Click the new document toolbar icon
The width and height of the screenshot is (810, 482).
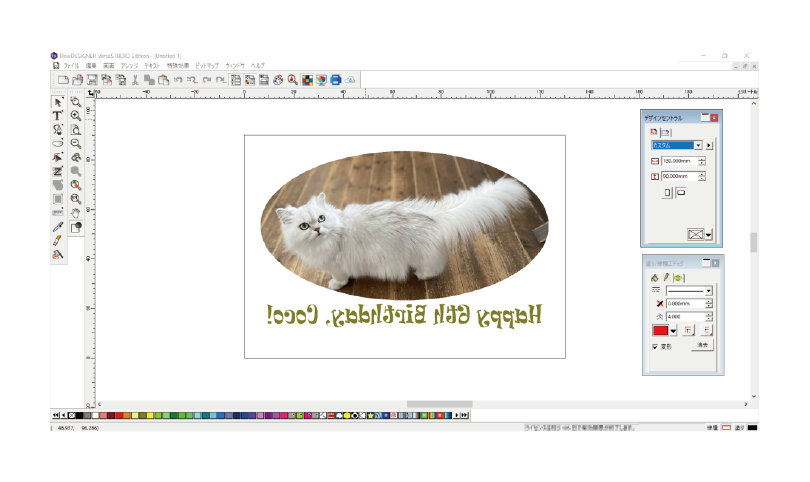[x=63, y=79]
